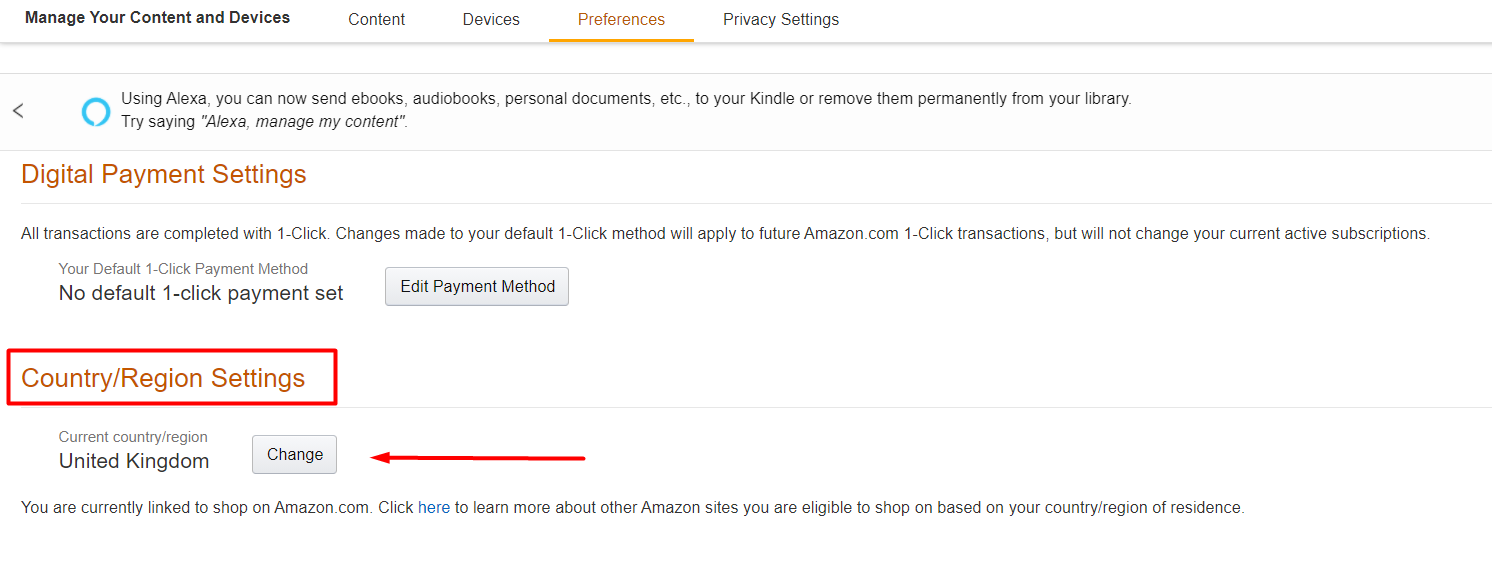1492x561 pixels.
Task: Click the 'All transactions are completed with 1-Click' paragraph
Action: pos(725,234)
